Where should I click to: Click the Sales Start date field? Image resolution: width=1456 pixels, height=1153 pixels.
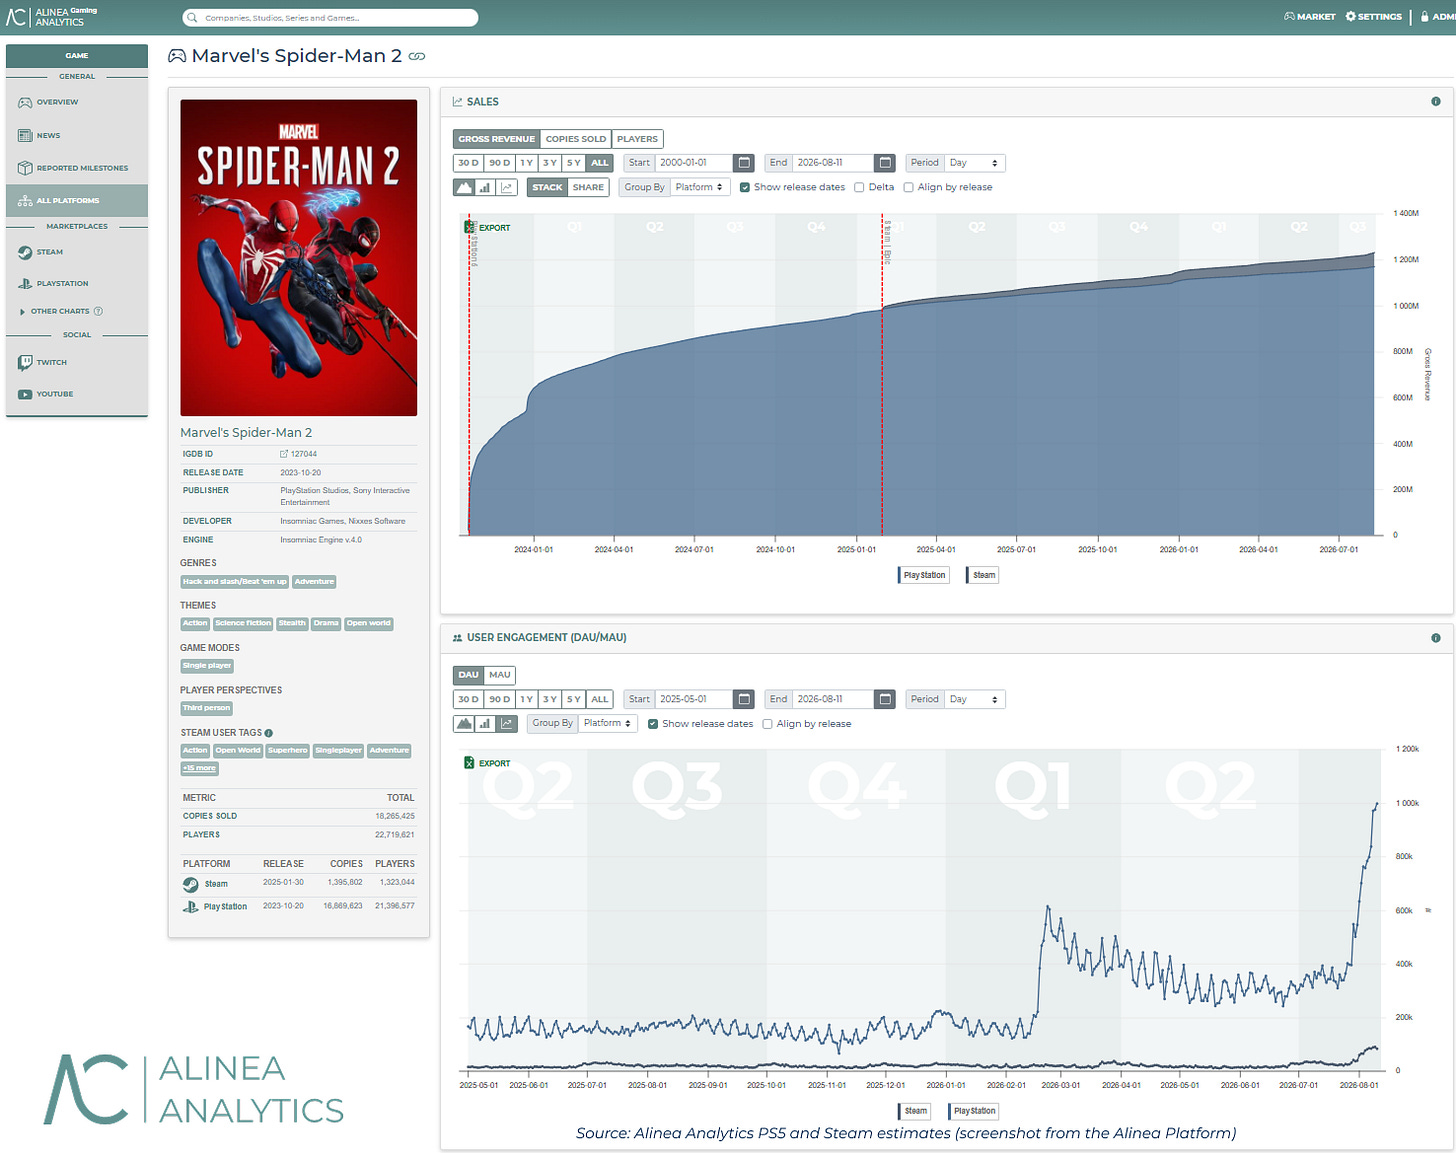point(694,163)
